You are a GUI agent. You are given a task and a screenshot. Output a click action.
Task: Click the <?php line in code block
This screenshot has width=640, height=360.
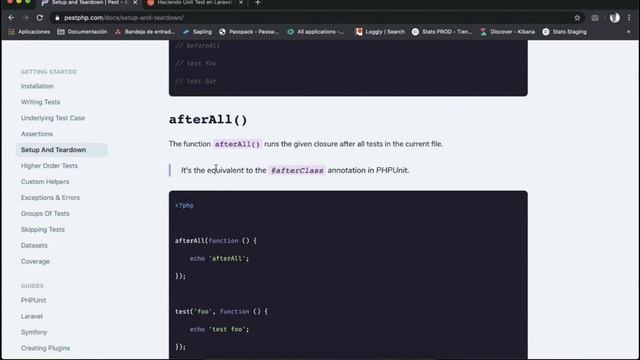184,205
